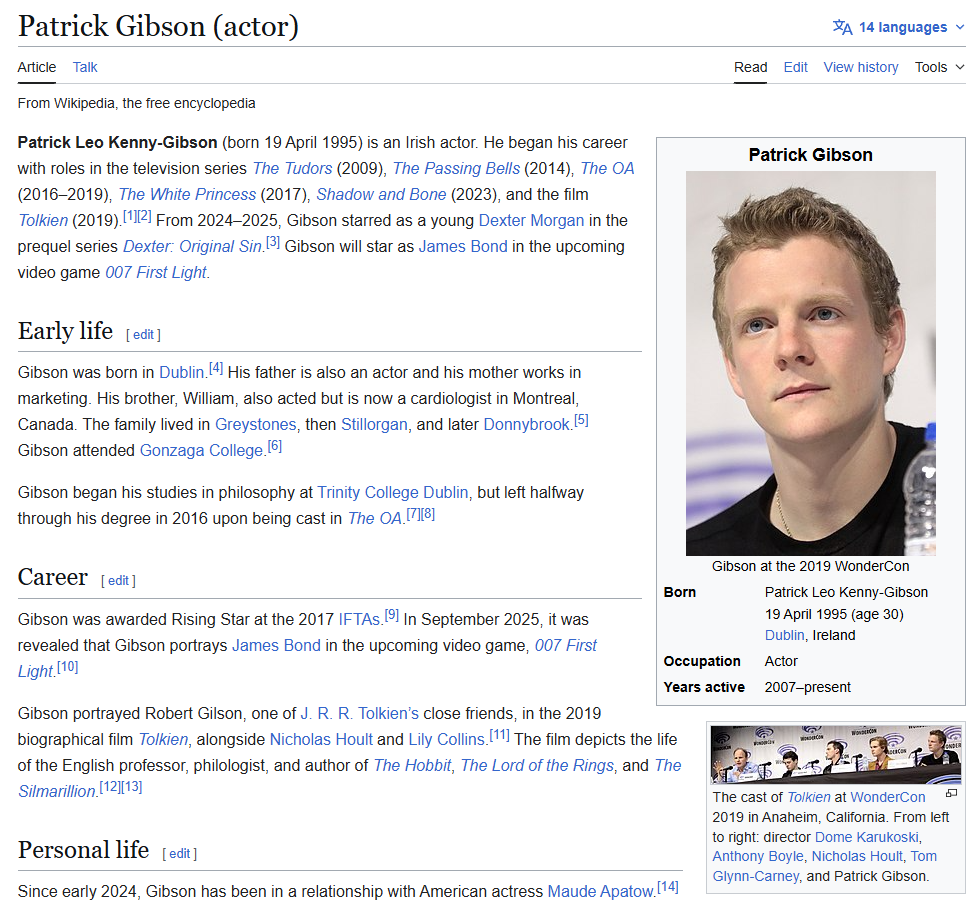Image resolution: width=978 pixels, height=914 pixels.
Task: Open the Gonzaga College link
Action: 201,450
